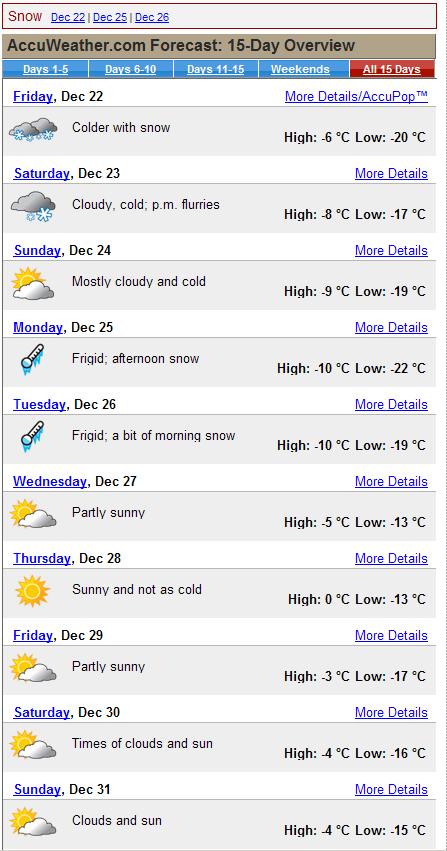This screenshot has height=851, width=447.
Task: Click the Monday day link
Action: 38,328
